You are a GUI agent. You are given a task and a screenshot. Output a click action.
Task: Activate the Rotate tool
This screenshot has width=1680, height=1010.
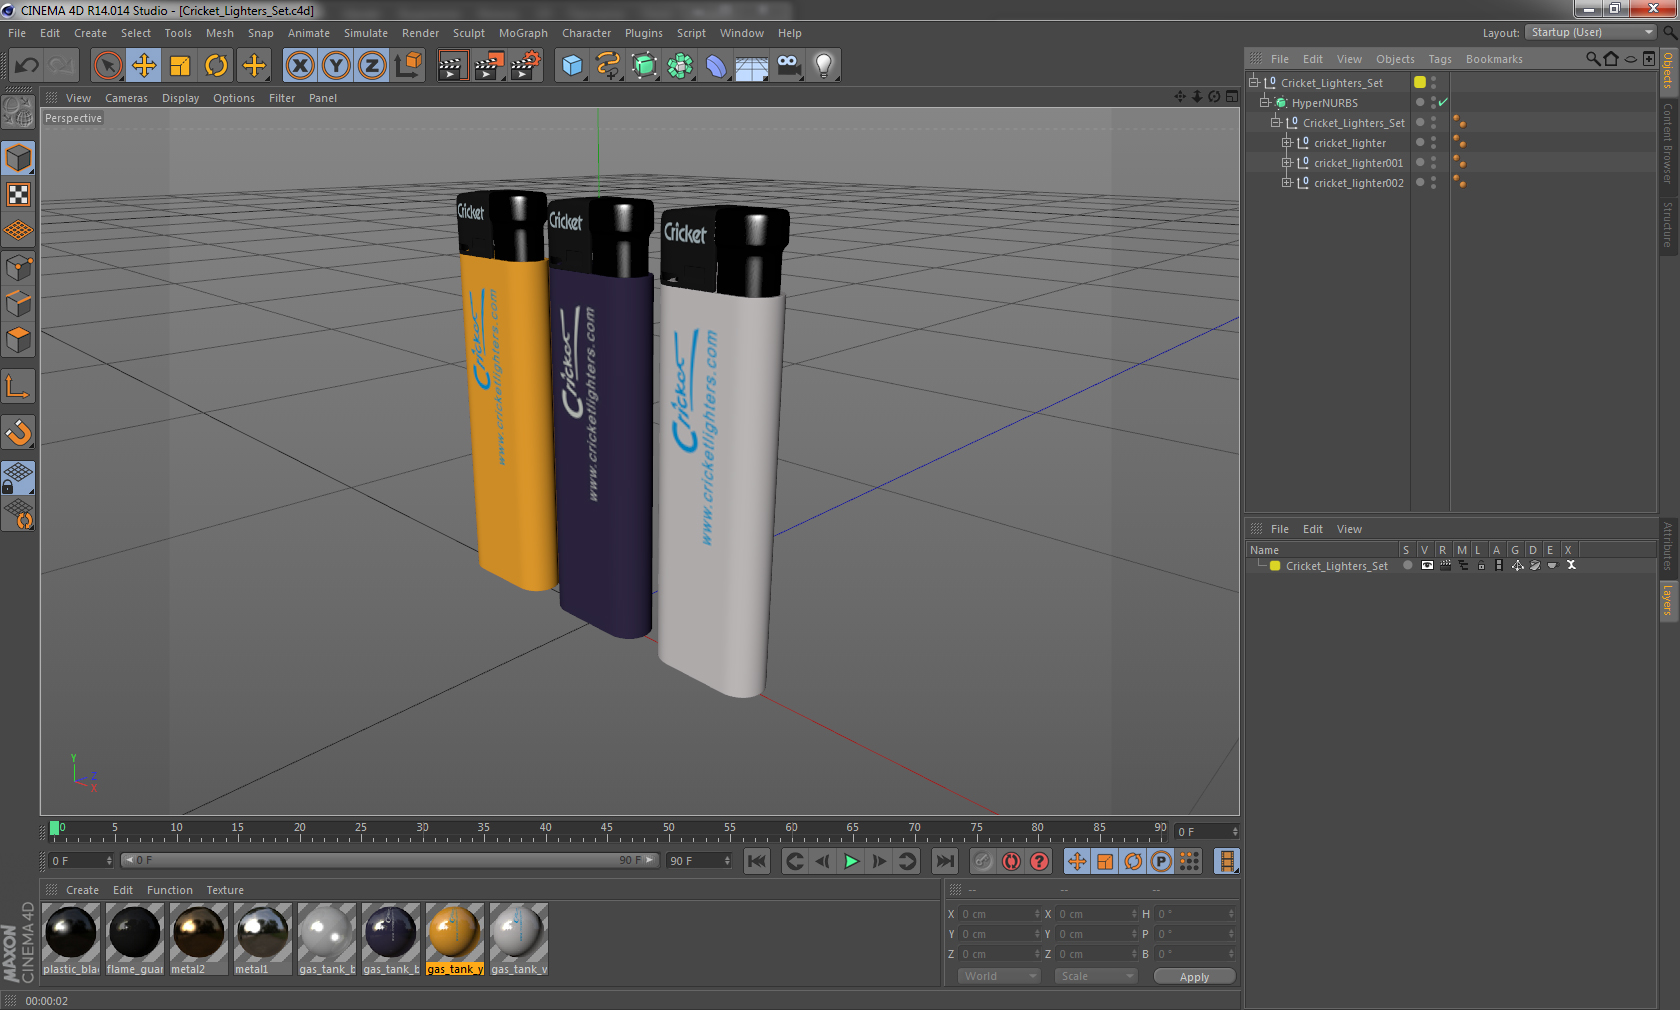[216, 66]
